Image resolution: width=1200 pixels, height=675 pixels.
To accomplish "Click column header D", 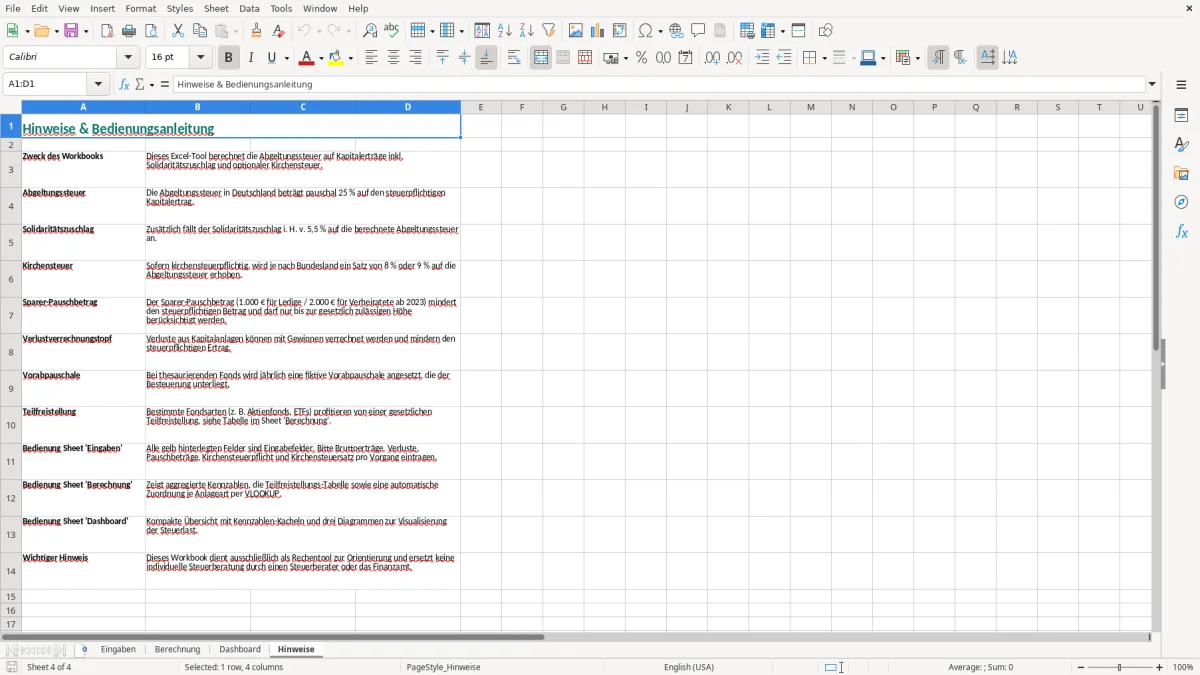I will coord(408,107).
